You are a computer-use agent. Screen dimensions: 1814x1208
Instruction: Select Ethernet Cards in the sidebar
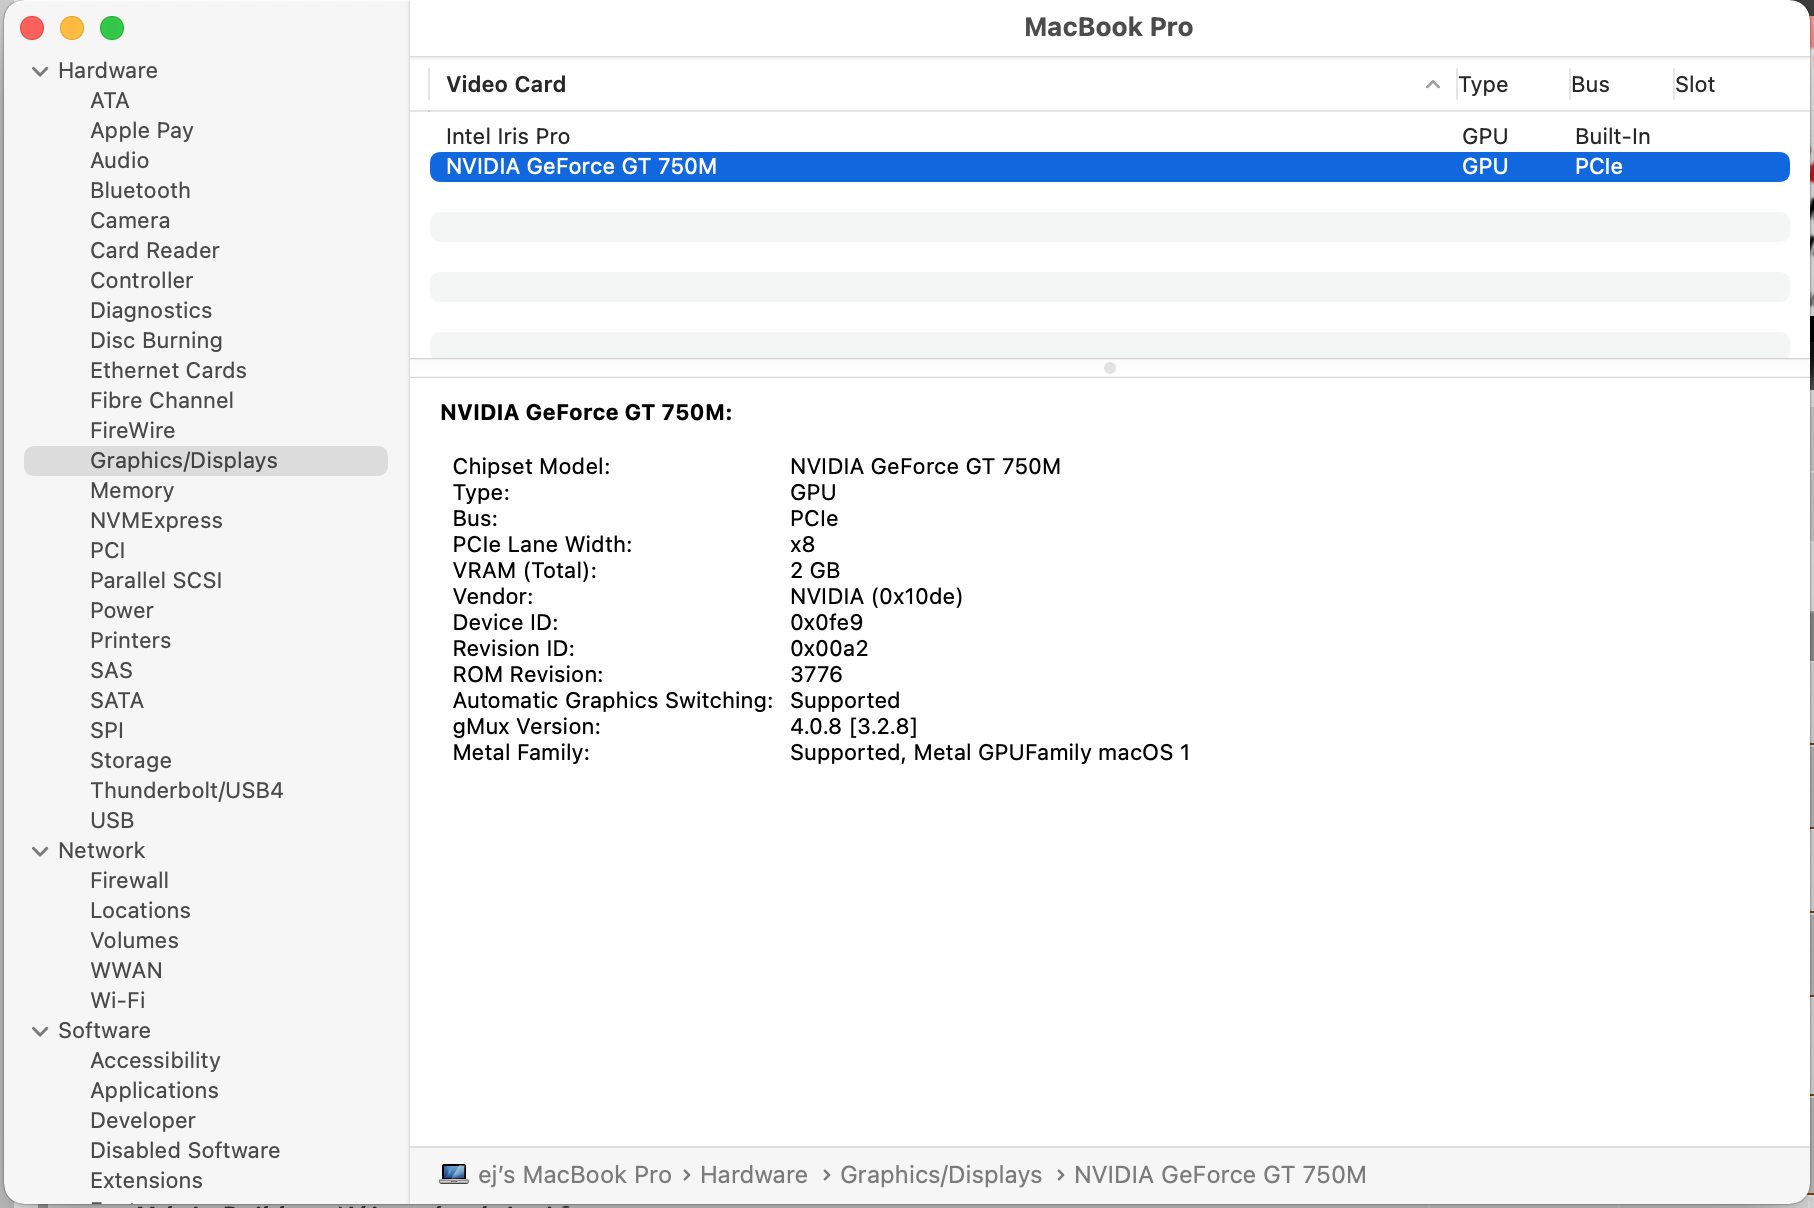(168, 371)
